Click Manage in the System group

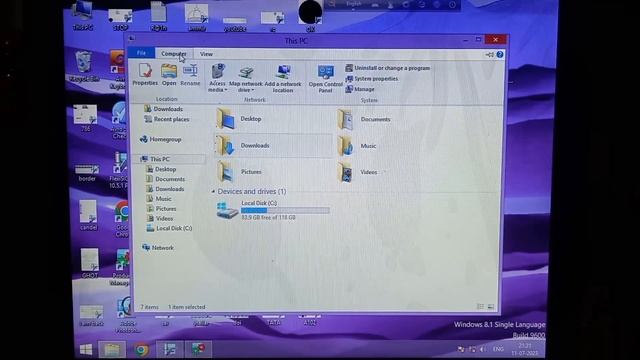(x=360, y=89)
